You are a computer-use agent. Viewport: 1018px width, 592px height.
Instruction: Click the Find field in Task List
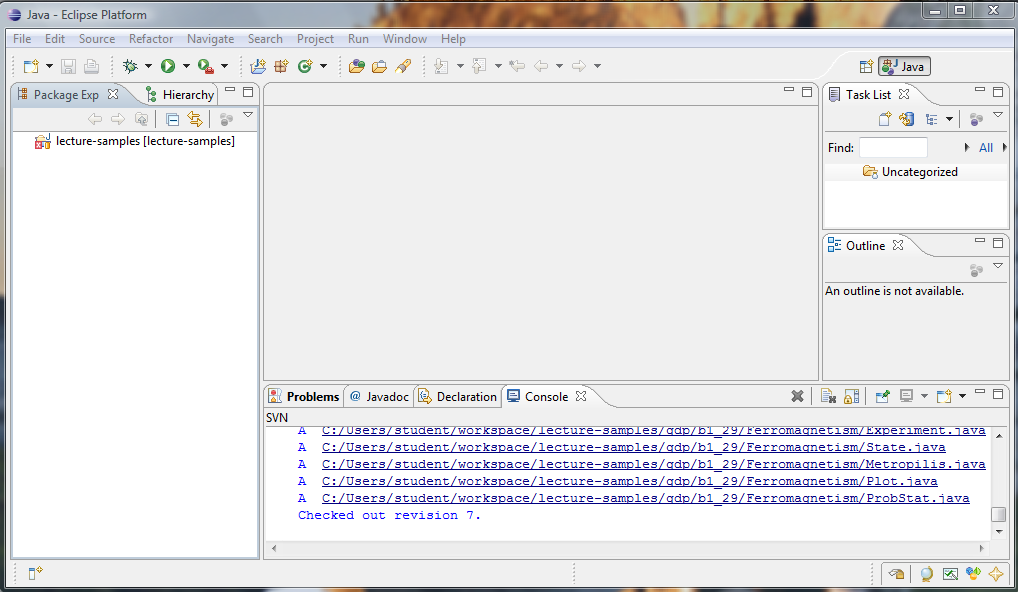(893, 148)
